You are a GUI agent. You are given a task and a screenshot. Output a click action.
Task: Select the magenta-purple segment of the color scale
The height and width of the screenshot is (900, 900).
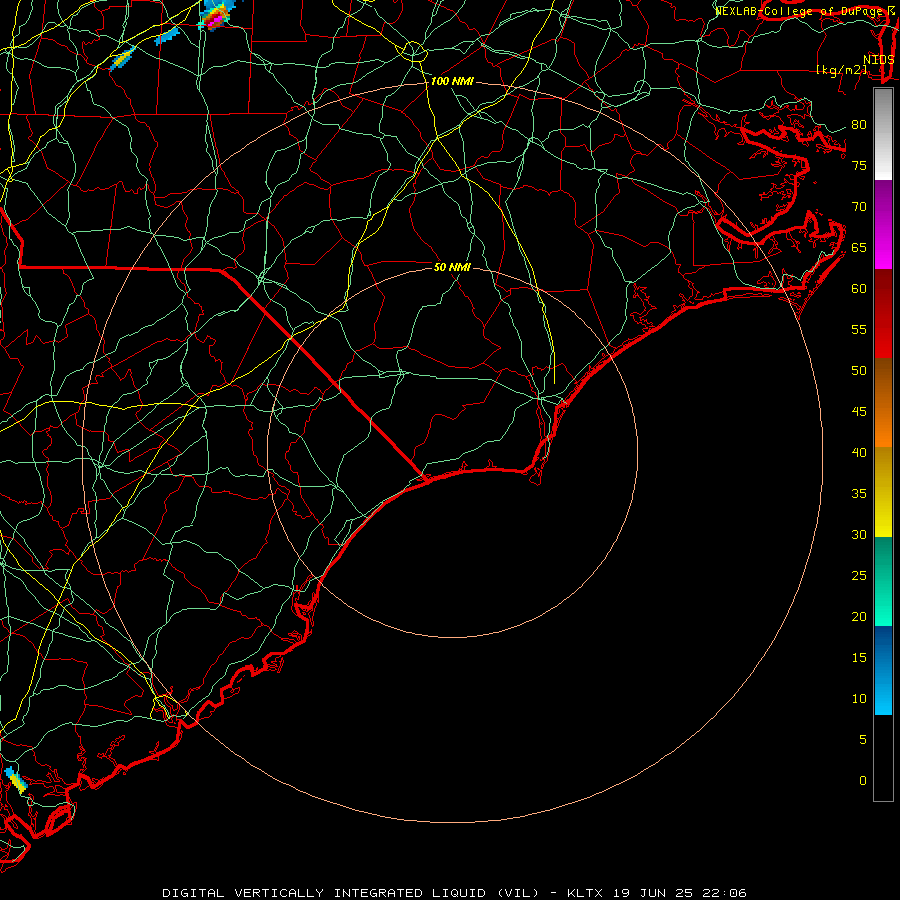[x=883, y=224]
